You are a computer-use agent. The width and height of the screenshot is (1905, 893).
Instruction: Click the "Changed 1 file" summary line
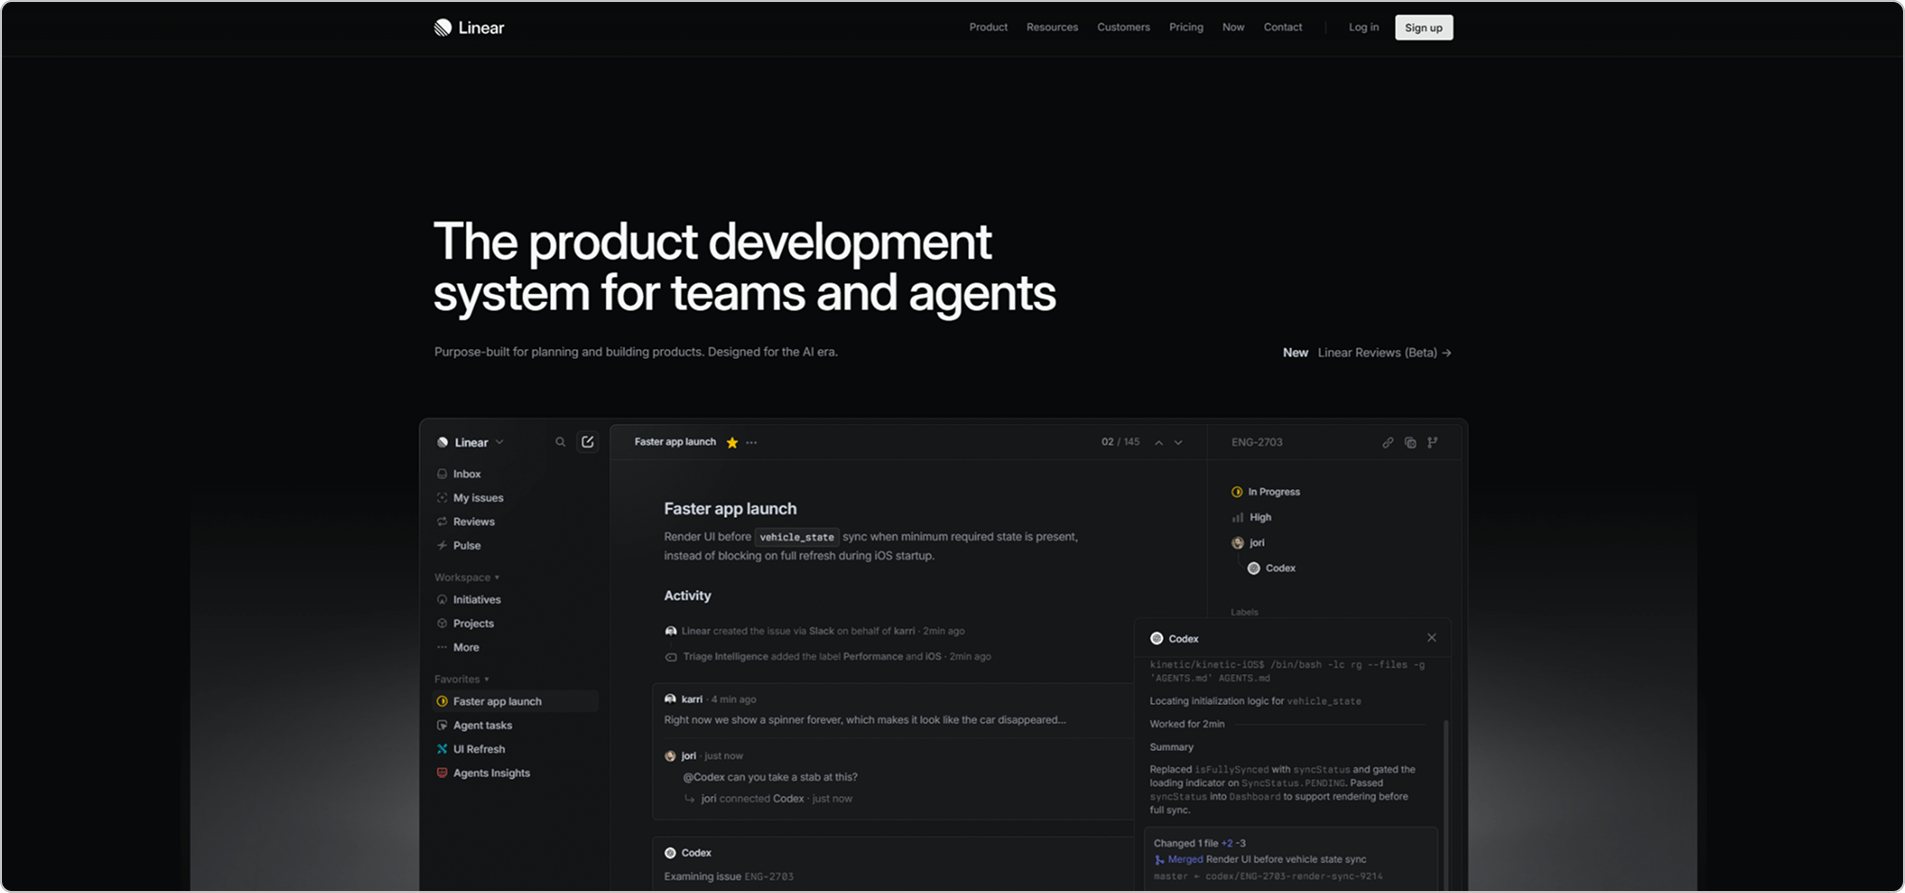coord(1199,844)
